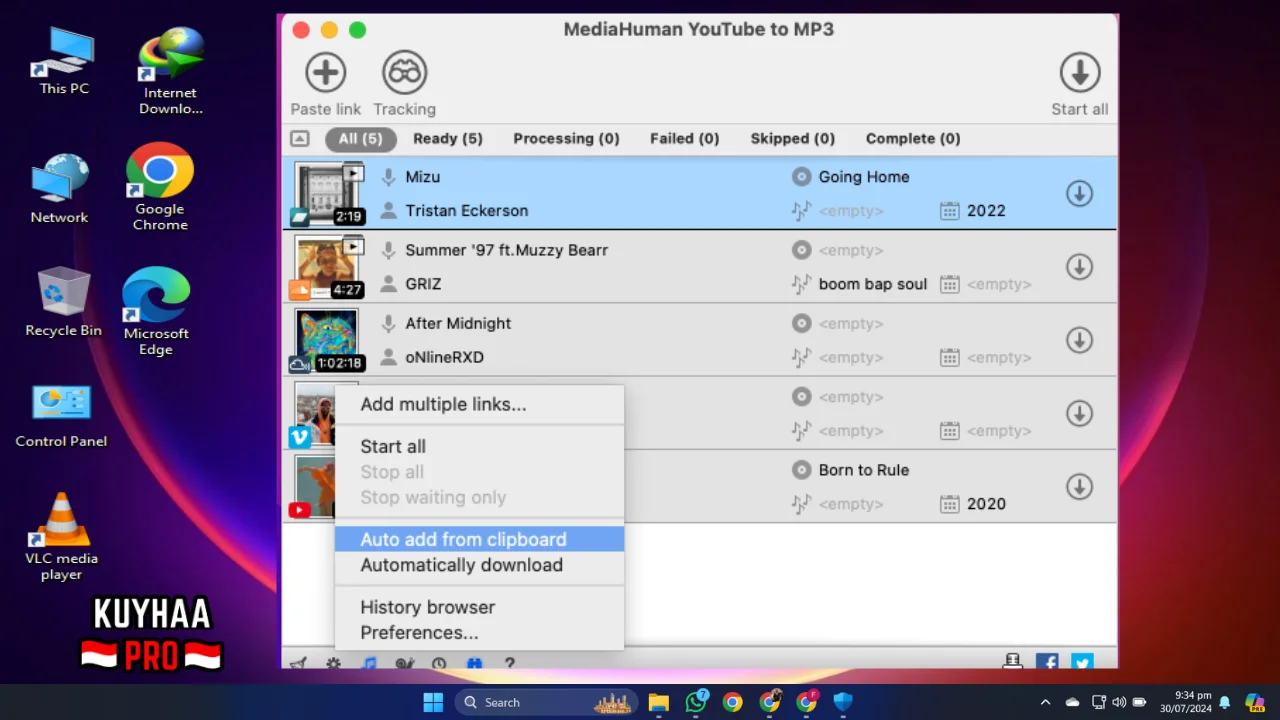Click the music note icon in bottom bar

[369, 663]
